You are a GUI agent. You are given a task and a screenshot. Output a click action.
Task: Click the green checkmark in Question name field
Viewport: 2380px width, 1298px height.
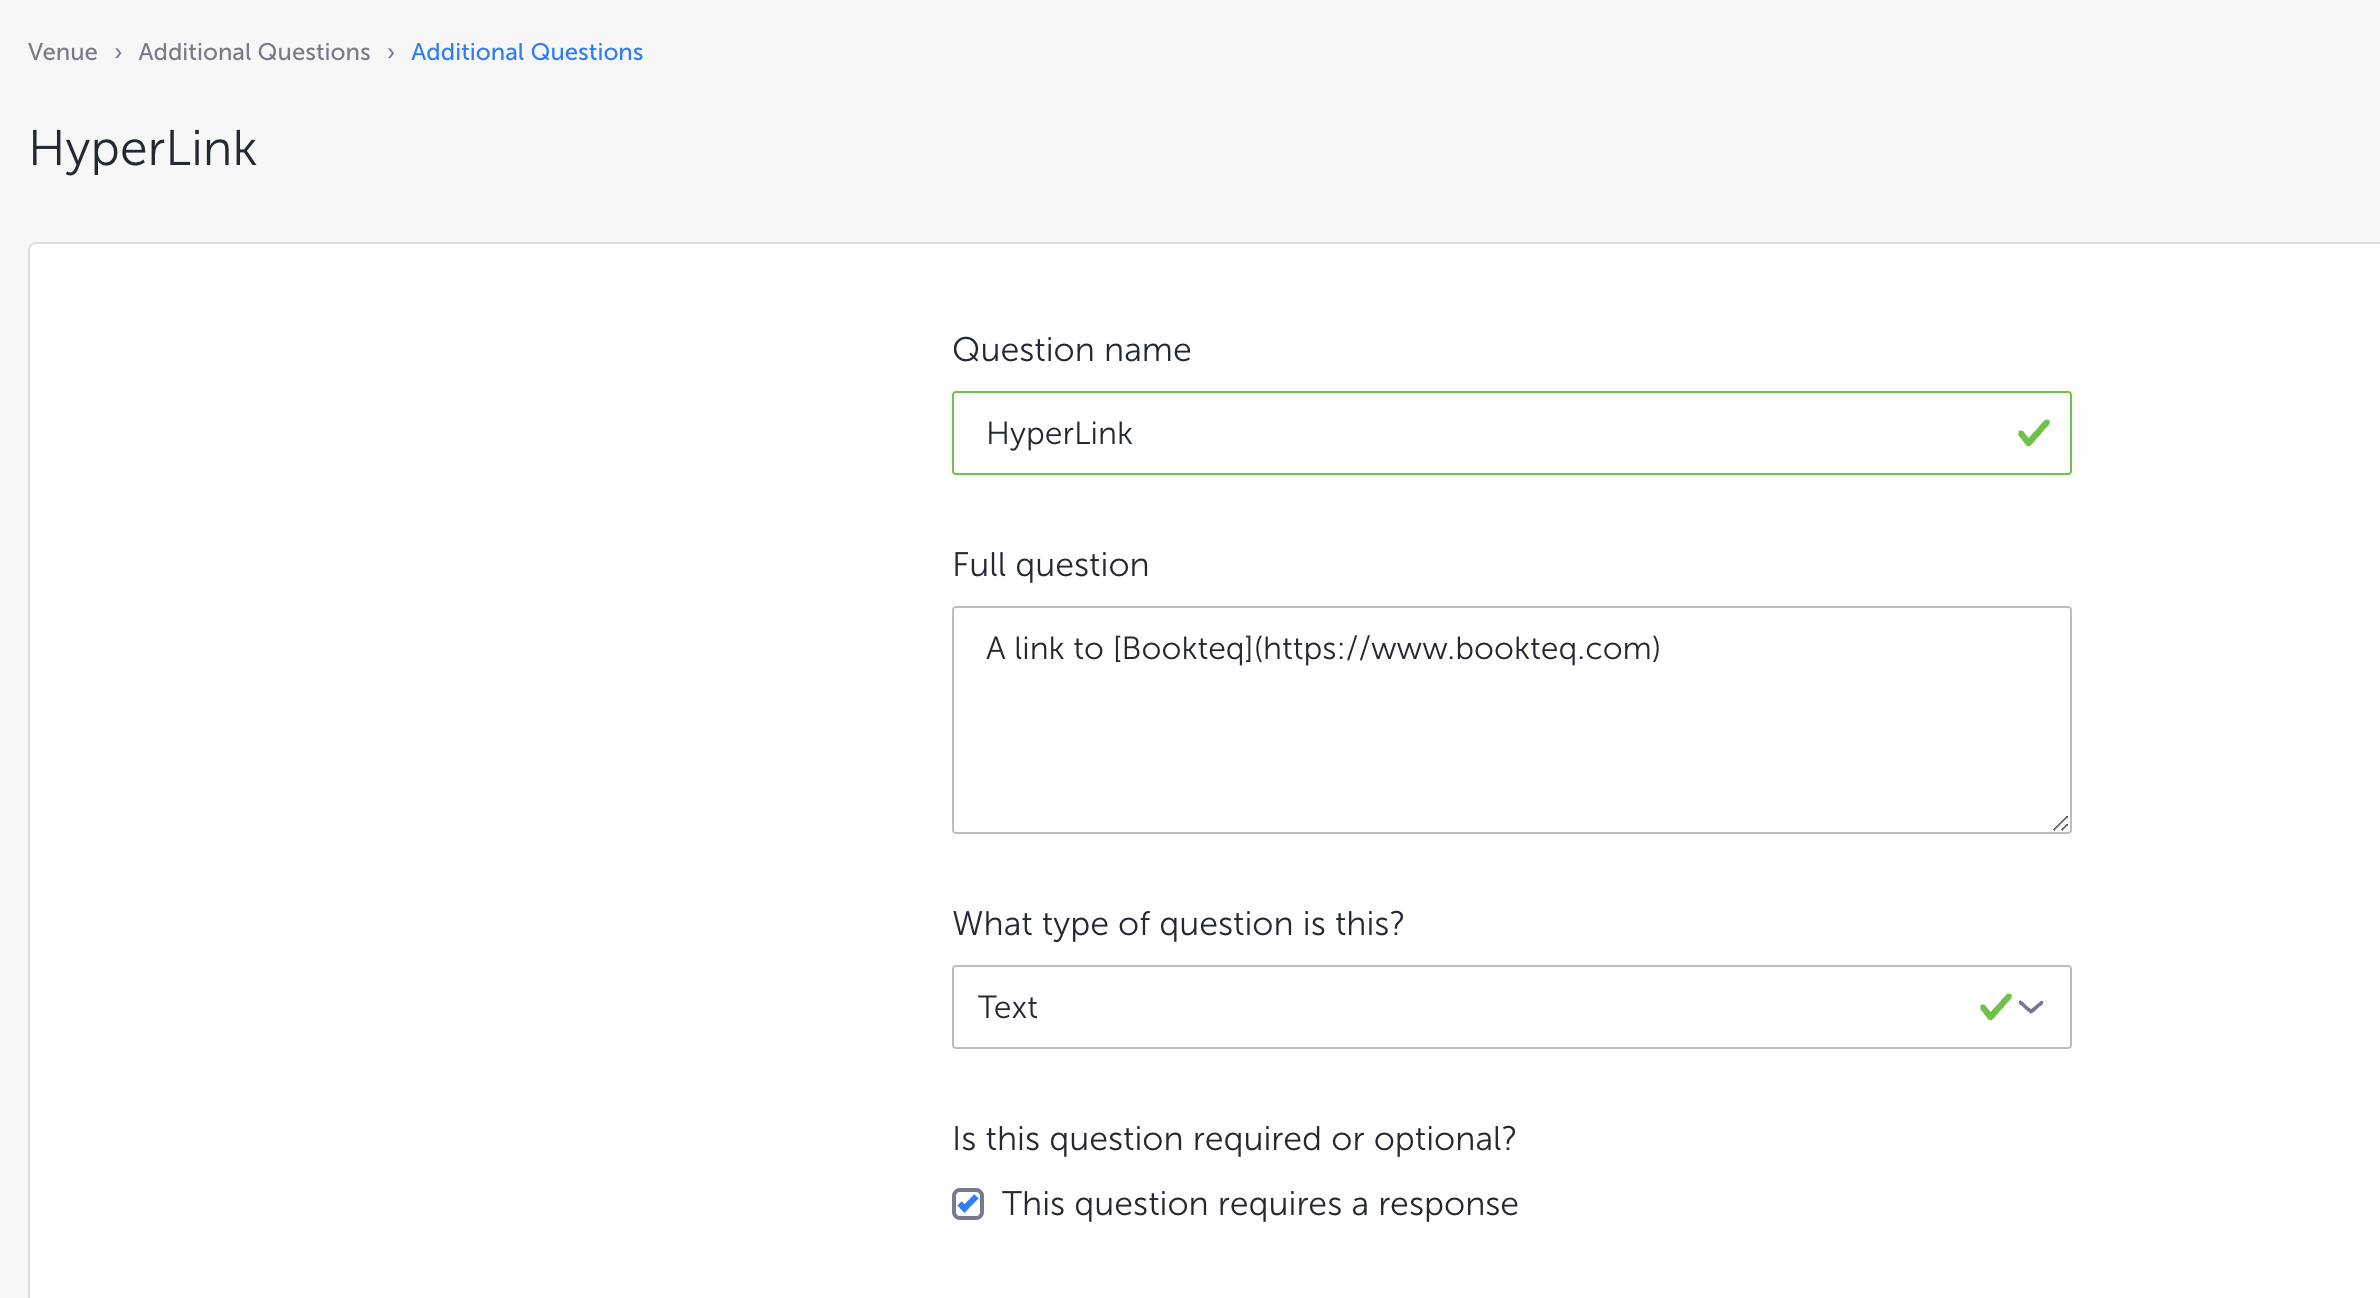point(2033,433)
